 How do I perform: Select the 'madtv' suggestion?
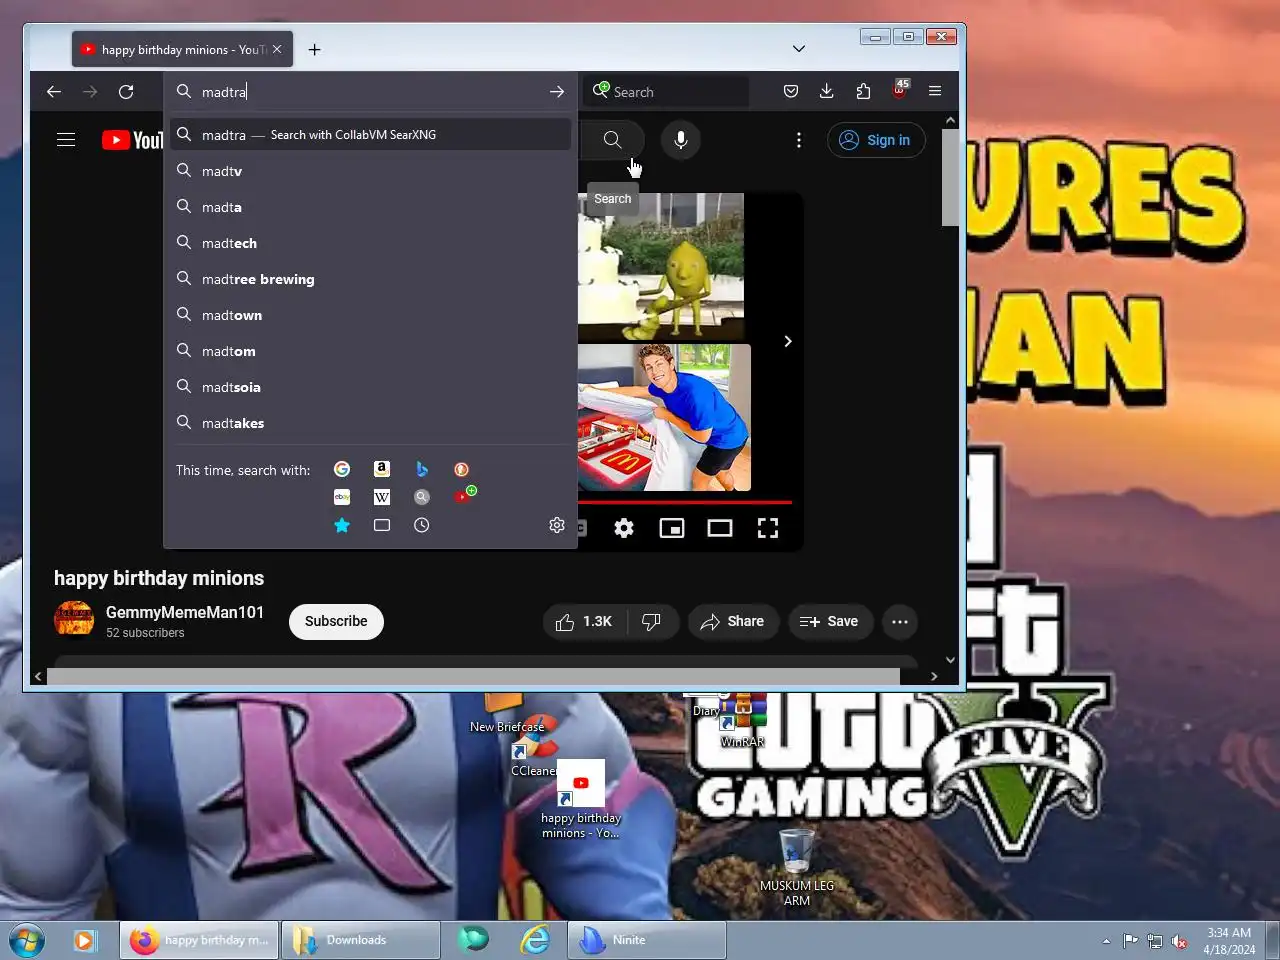pyautogui.click(x=370, y=171)
